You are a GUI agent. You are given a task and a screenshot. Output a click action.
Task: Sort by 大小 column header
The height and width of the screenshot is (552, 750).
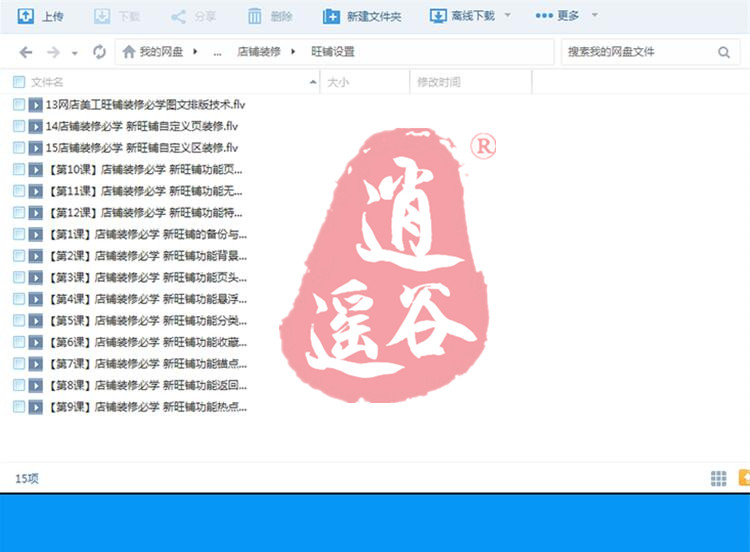point(338,82)
